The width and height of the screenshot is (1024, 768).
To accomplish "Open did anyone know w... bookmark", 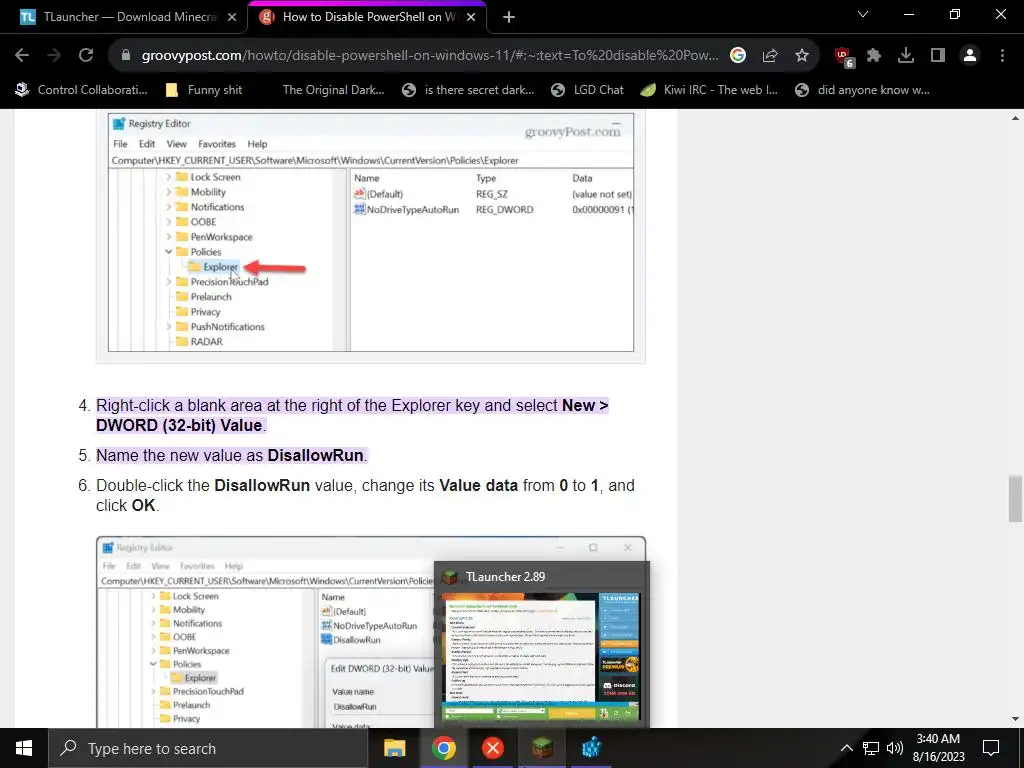I will tap(863, 90).
